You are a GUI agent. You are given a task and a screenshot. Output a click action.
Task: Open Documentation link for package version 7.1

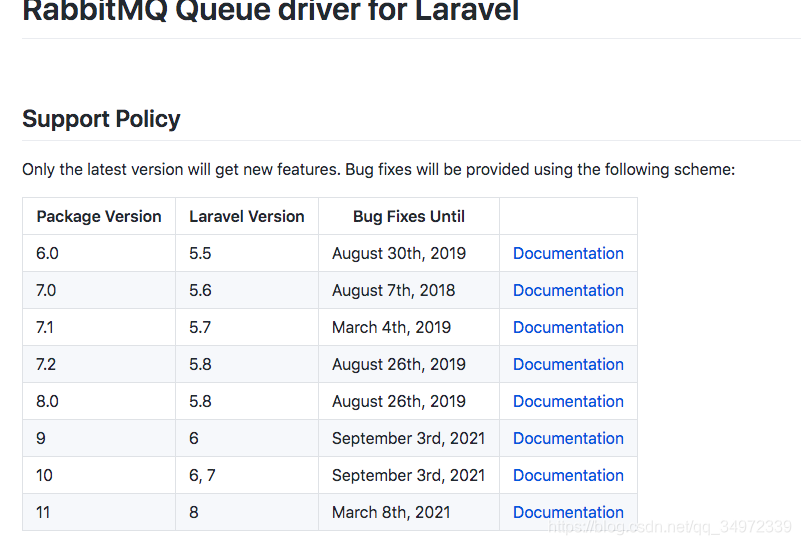tap(568, 327)
